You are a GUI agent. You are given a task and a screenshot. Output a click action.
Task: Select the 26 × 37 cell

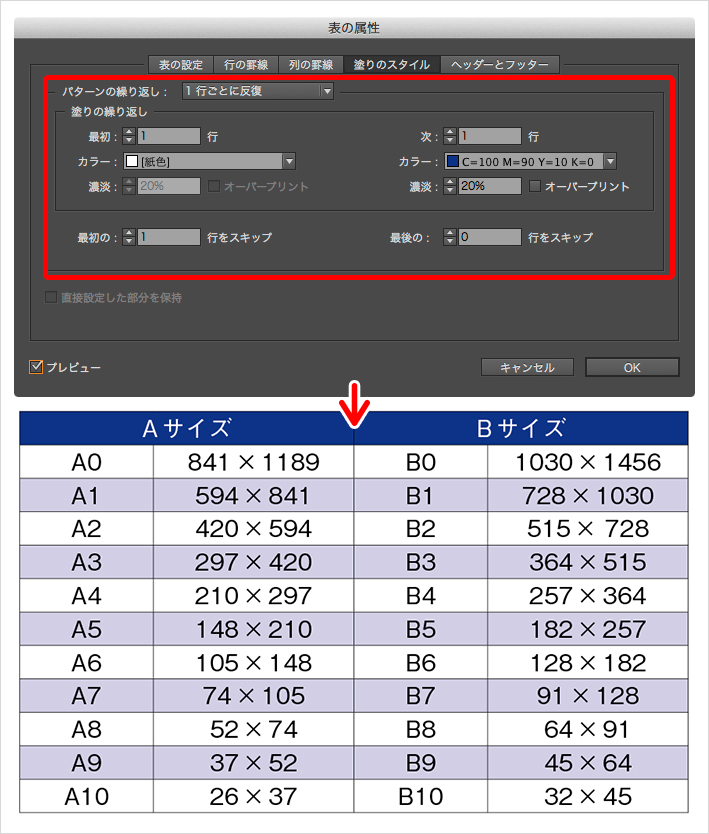[253, 796]
